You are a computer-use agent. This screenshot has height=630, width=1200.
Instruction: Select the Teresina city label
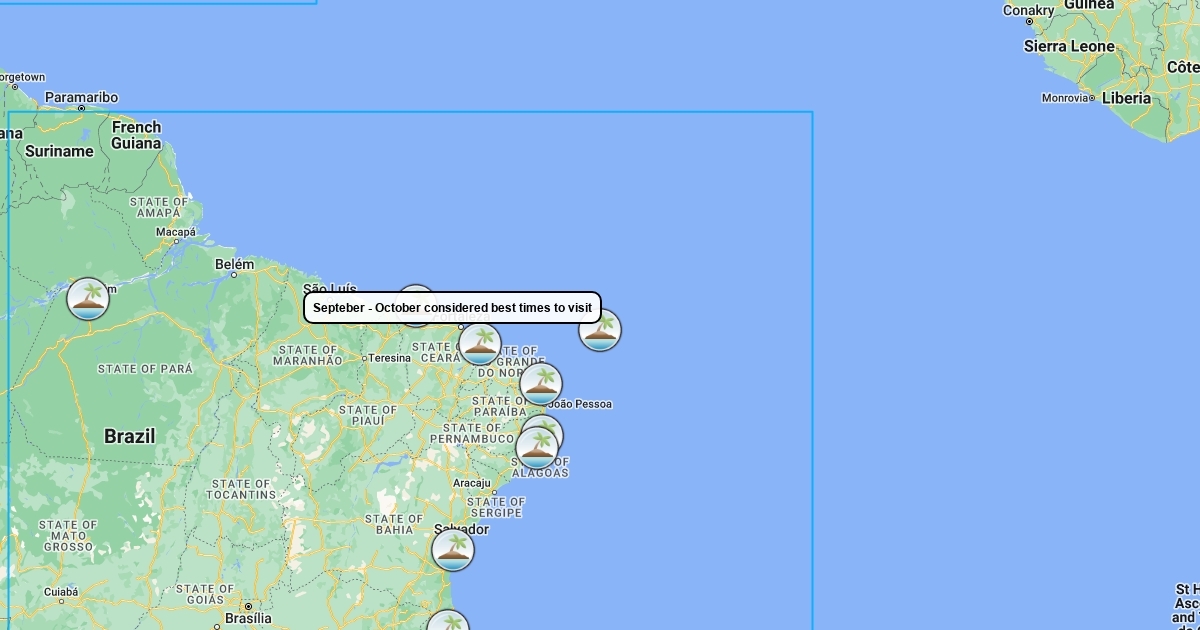pyautogui.click(x=389, y=358)
